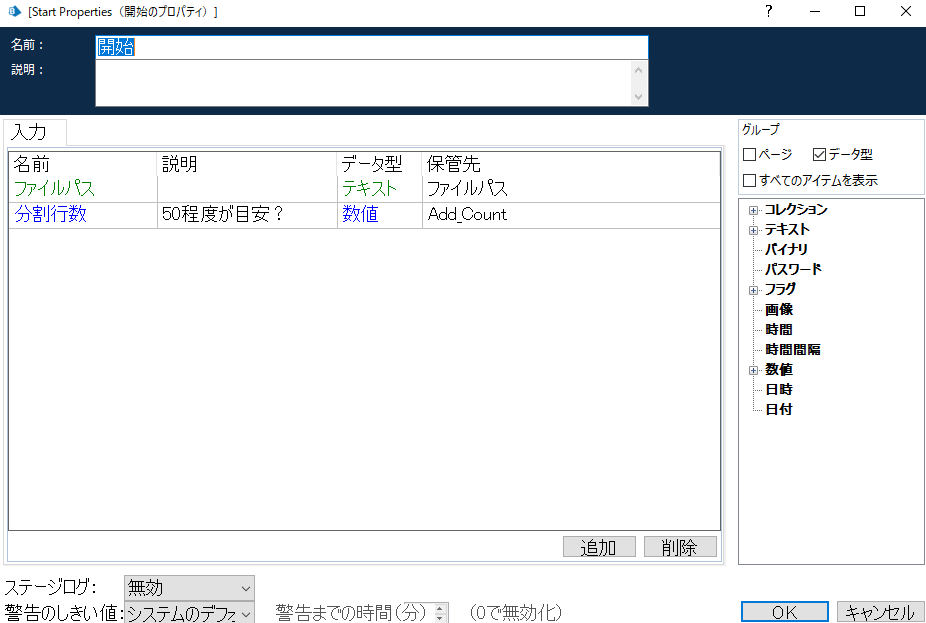Decrease 警告までの時間 with stepper down arrow
This screenshot has height=623, width=926.
(x=439, y=618)
